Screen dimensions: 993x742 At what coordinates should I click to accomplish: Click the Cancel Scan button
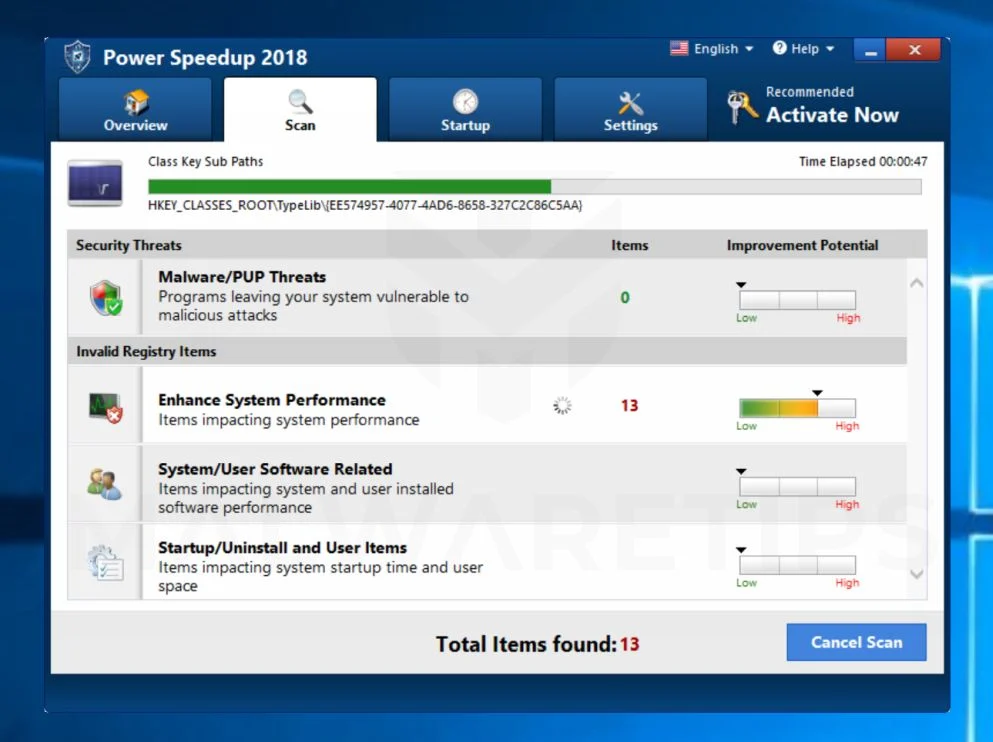tap(856, 642)
